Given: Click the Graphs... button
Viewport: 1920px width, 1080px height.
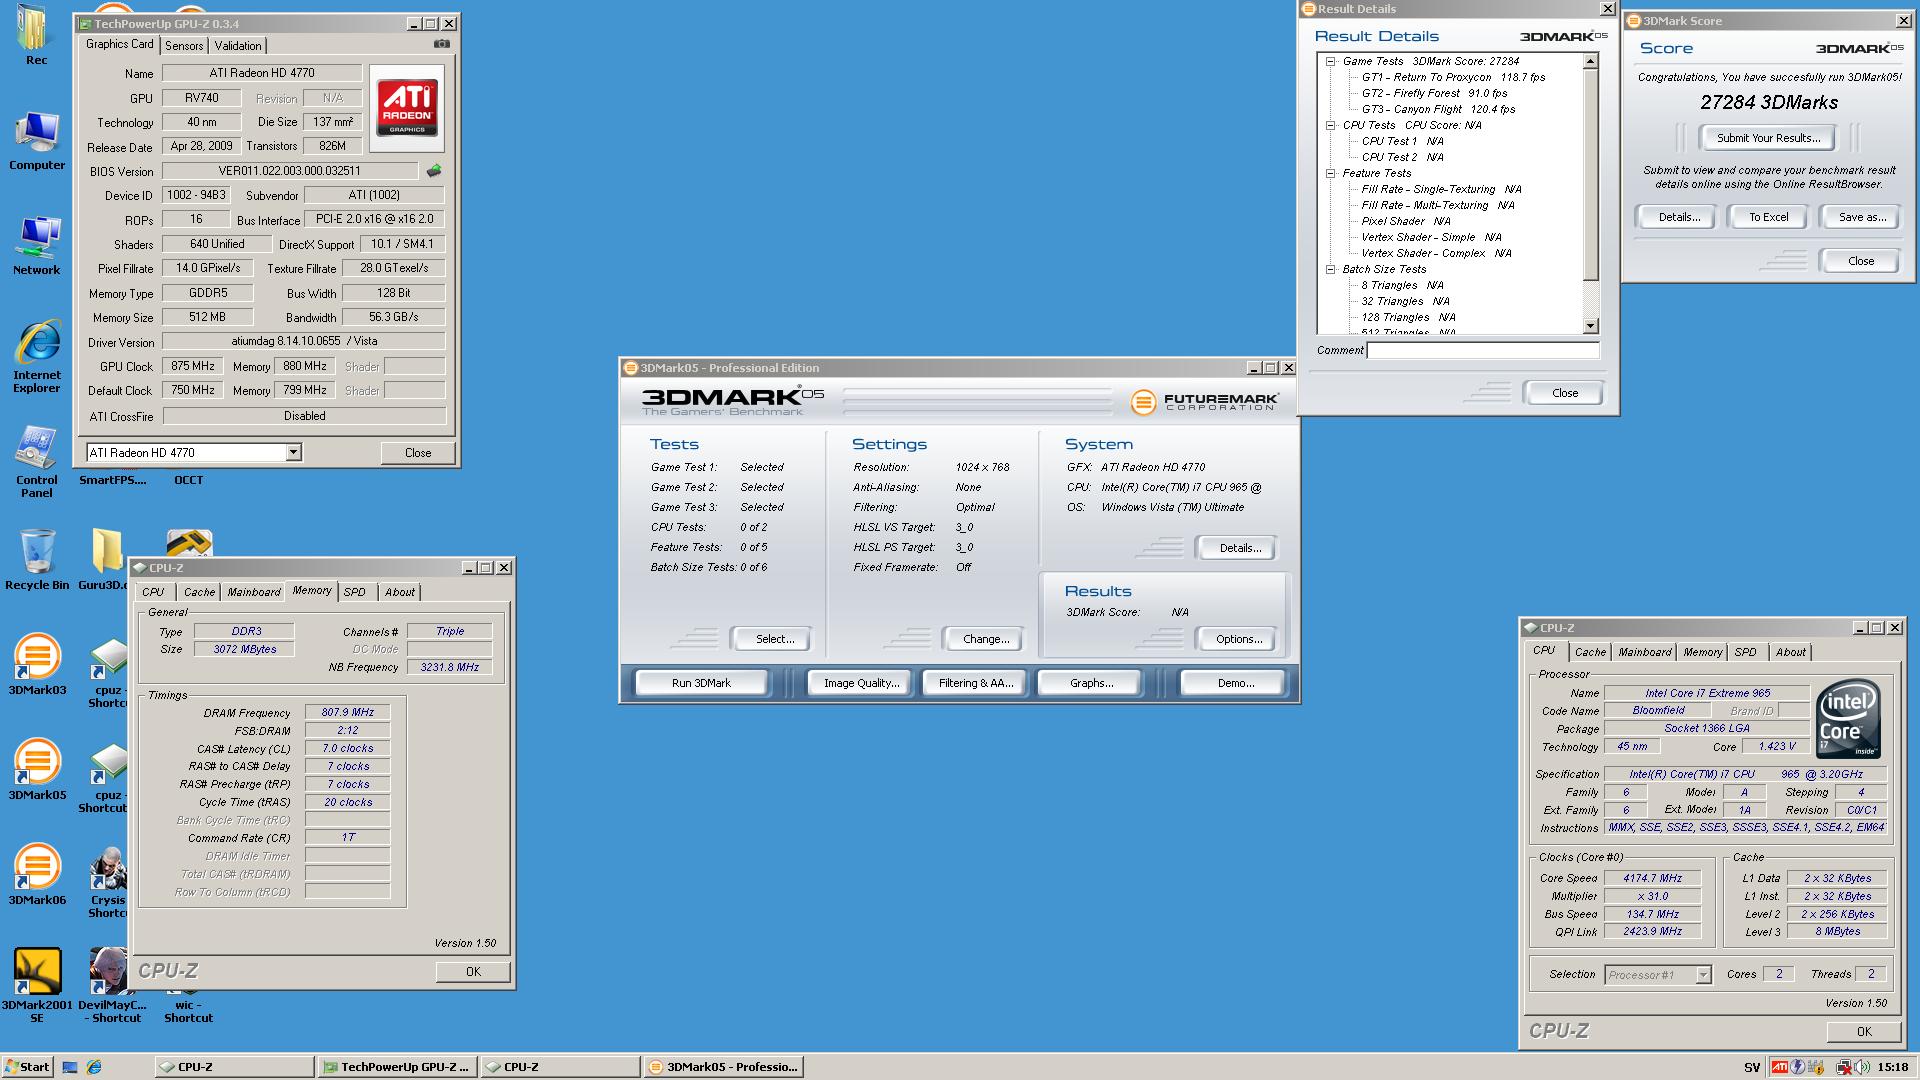Looking at the screenshot, I should point(1091,683).
